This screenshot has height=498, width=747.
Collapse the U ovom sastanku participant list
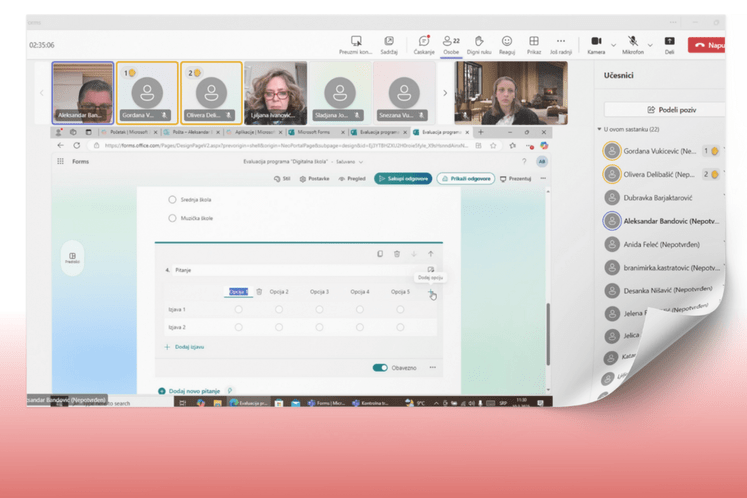coord(600,129)
